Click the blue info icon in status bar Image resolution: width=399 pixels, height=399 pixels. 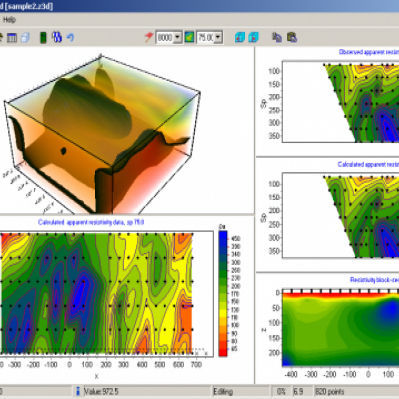pyautogui.click(x=78, y=391)
